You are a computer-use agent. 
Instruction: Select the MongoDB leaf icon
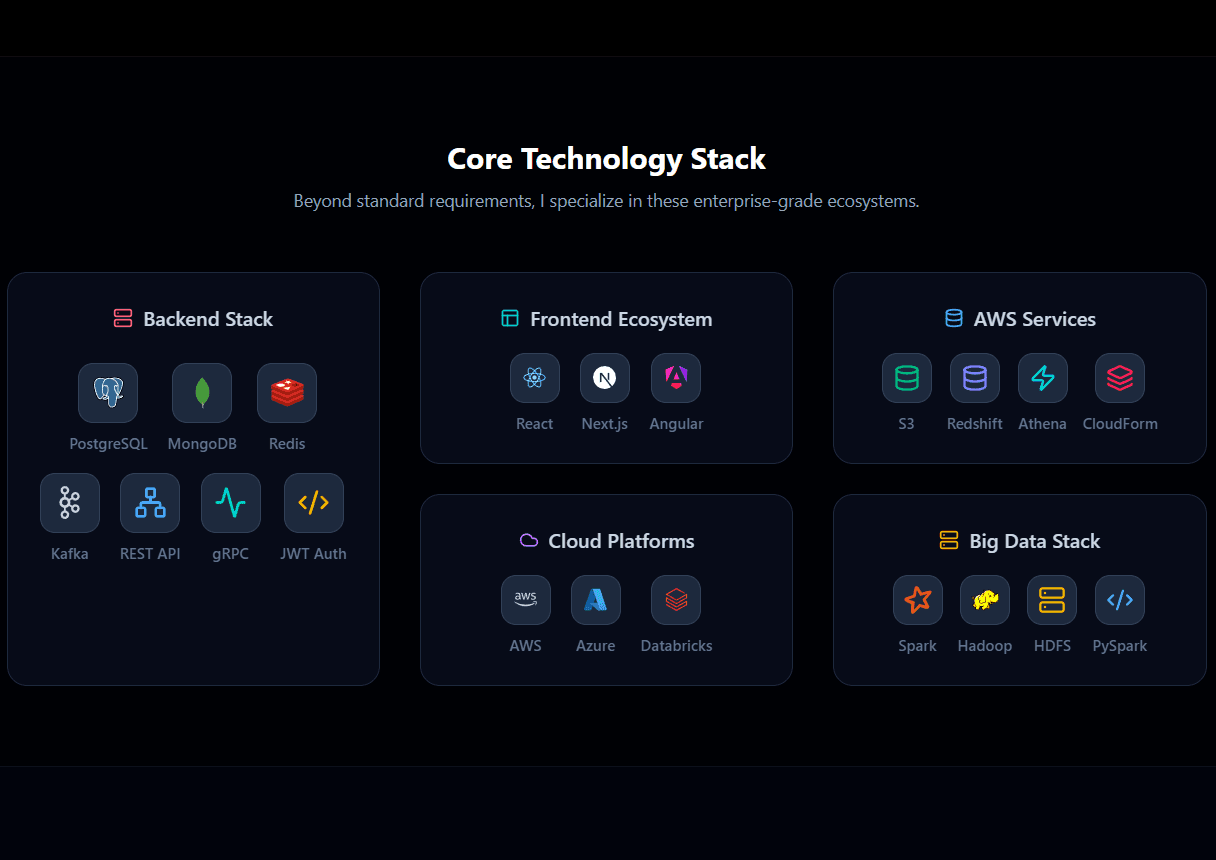[202, 393]
